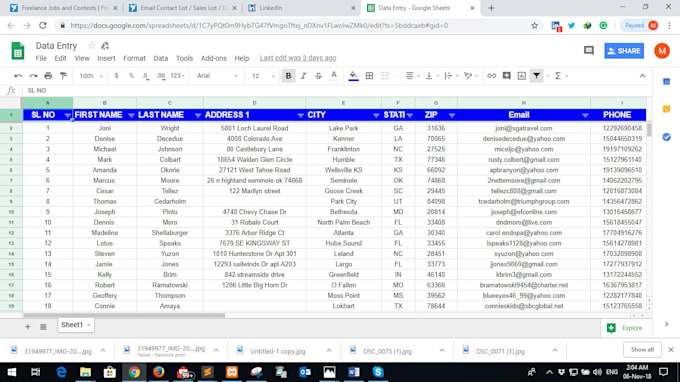
Task: Format as currency with dollar icon
Action: [x=116, y=76]
